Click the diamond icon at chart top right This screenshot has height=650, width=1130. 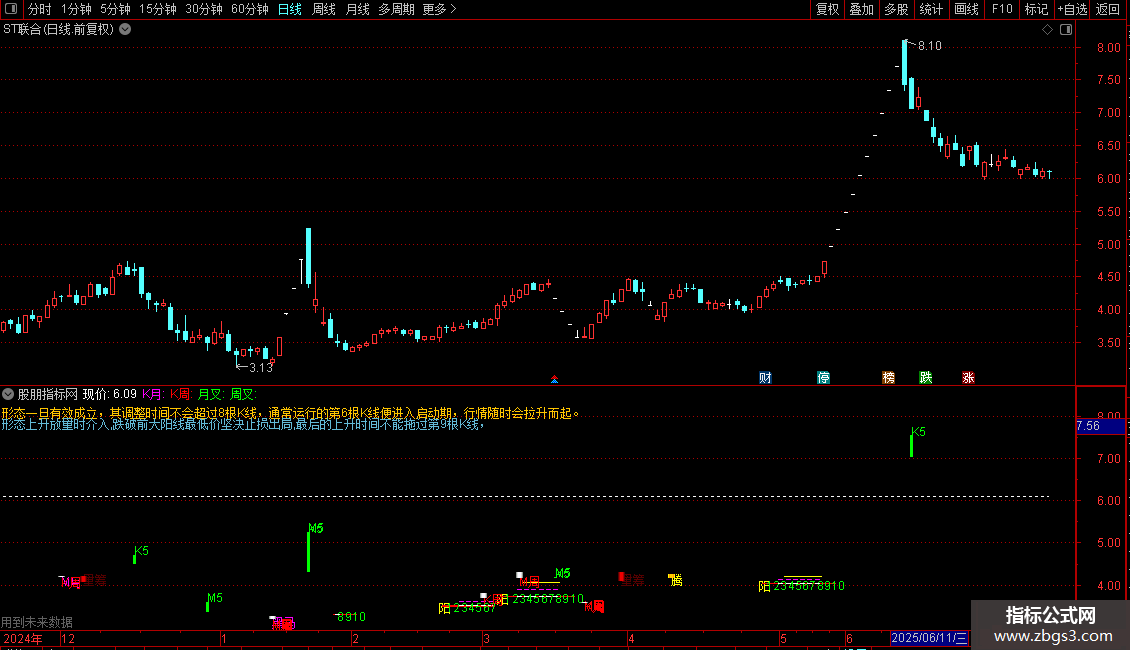click(x=1048, y=30)
